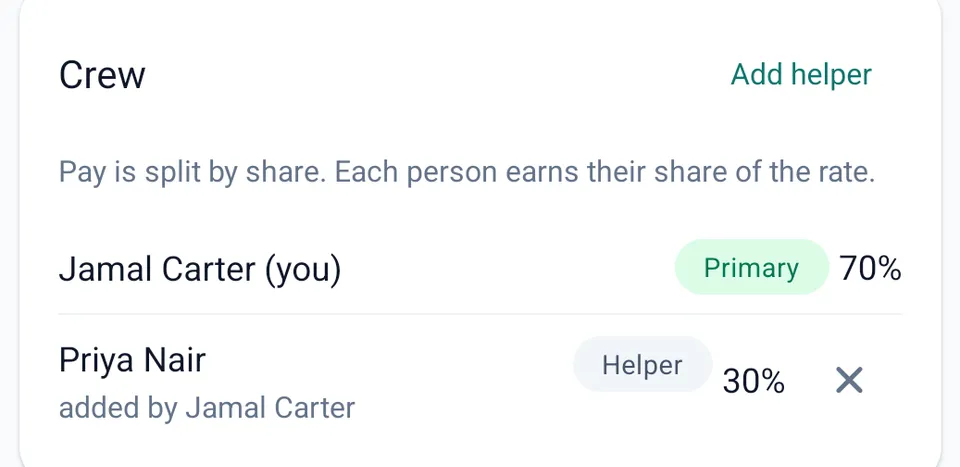960x467 pixels.
Task: Click the Crew section heading
Action: 102,76
